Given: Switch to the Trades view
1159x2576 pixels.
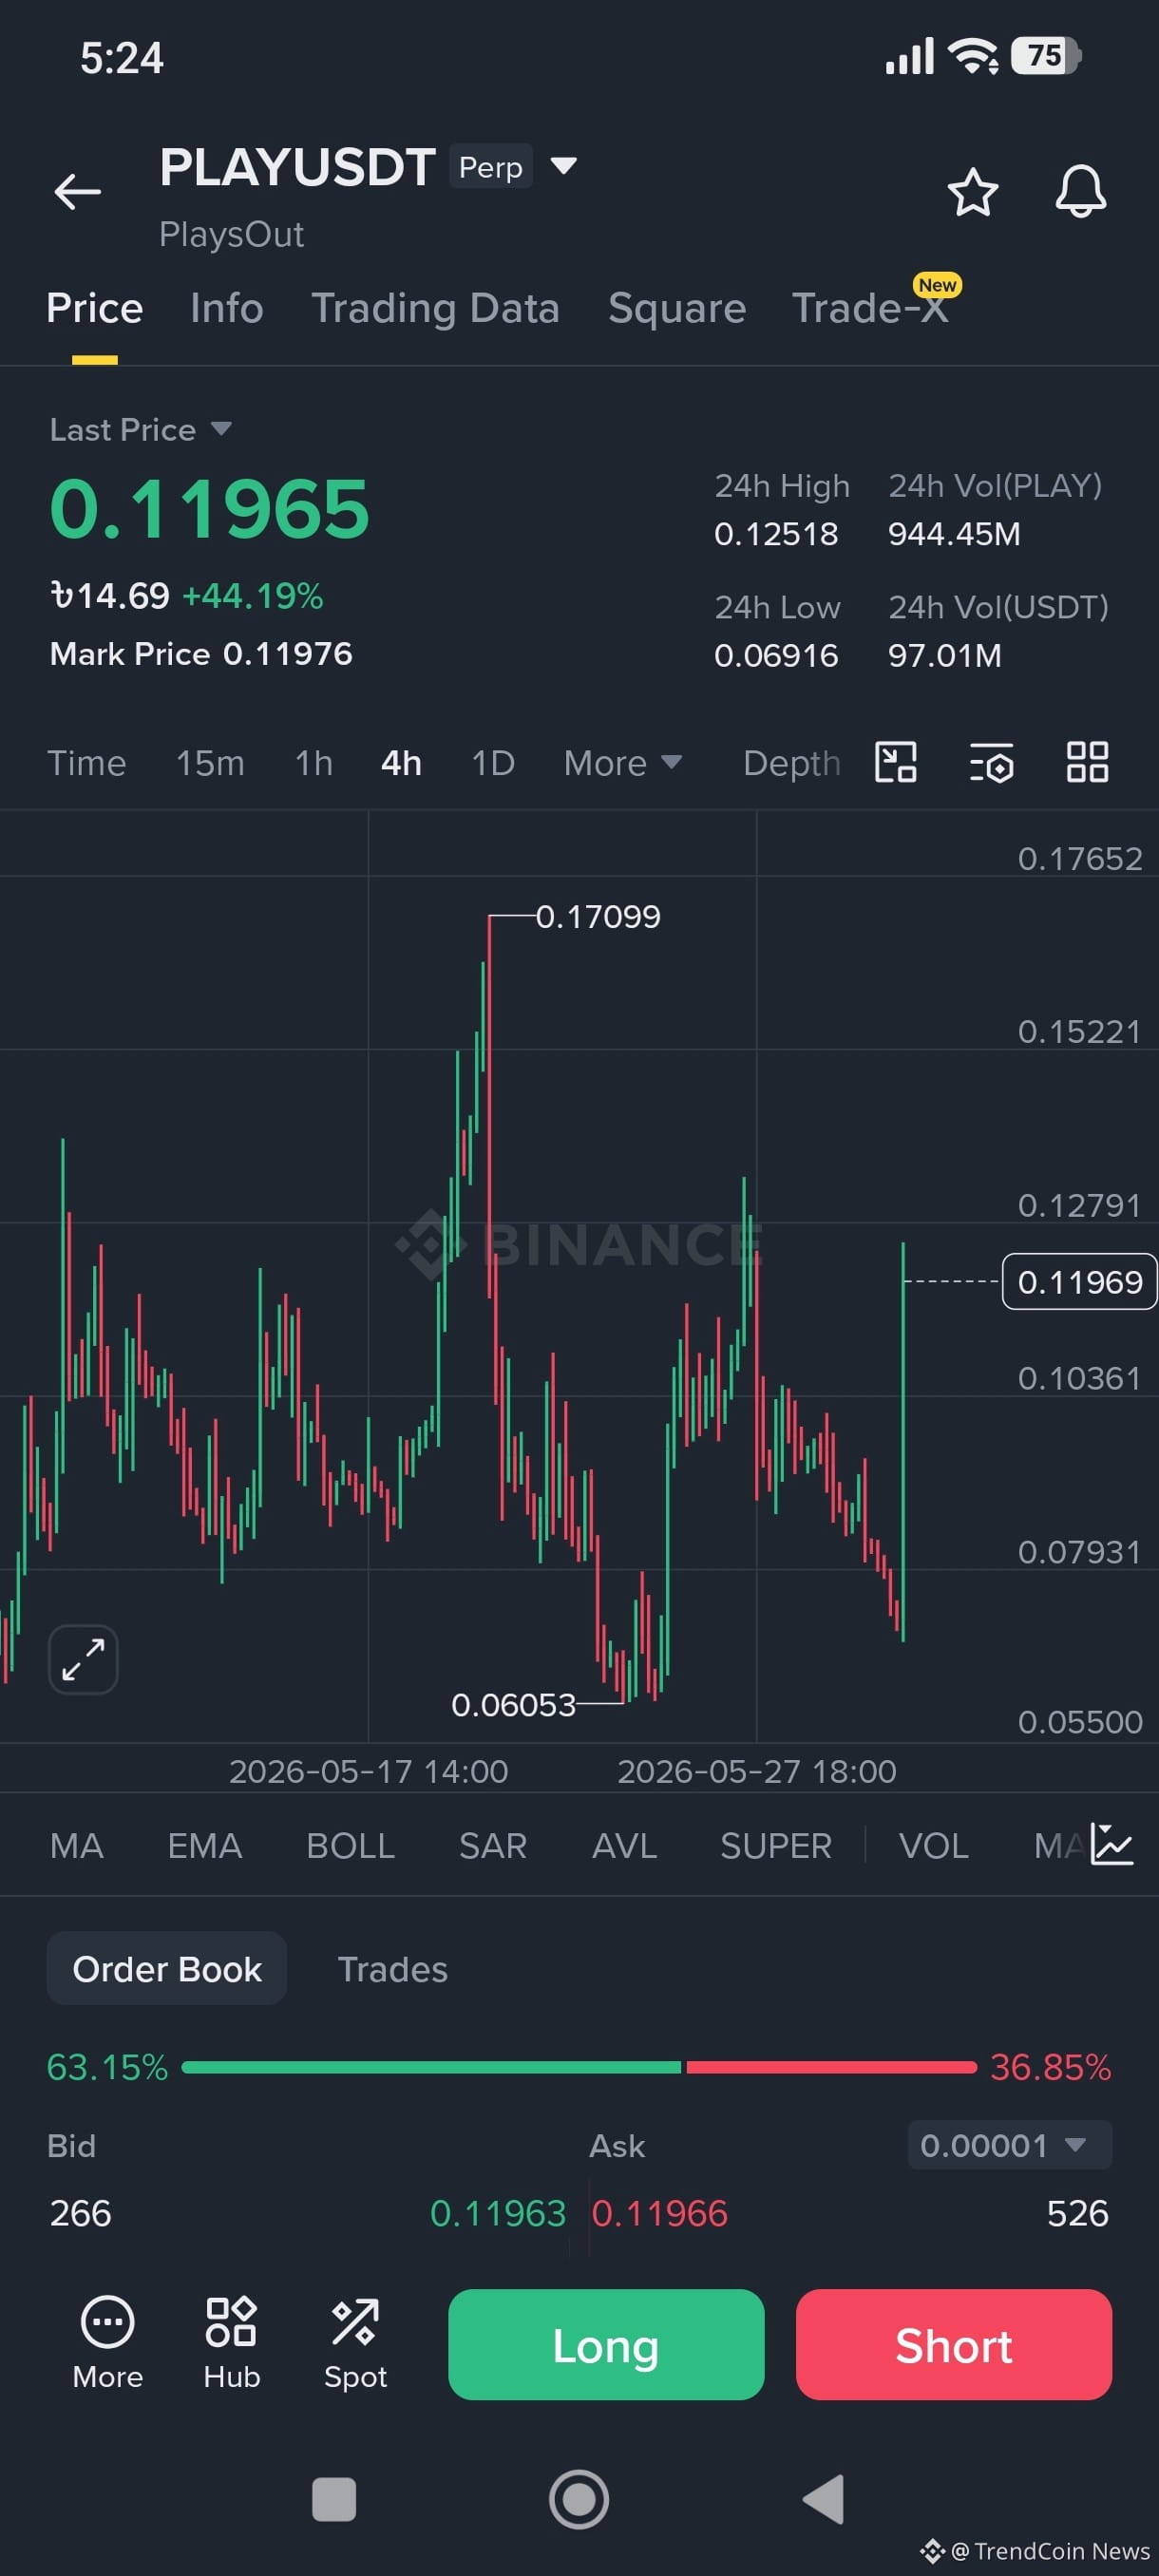Looking at the screenshot, I should (x=392, y=1969).
